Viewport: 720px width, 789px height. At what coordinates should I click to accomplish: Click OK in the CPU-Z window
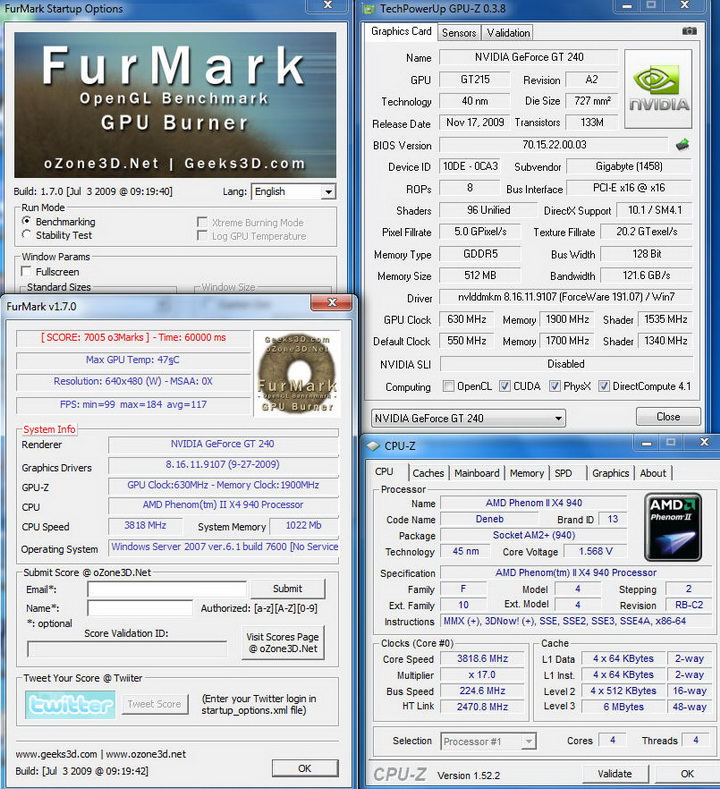click(687, 774)
